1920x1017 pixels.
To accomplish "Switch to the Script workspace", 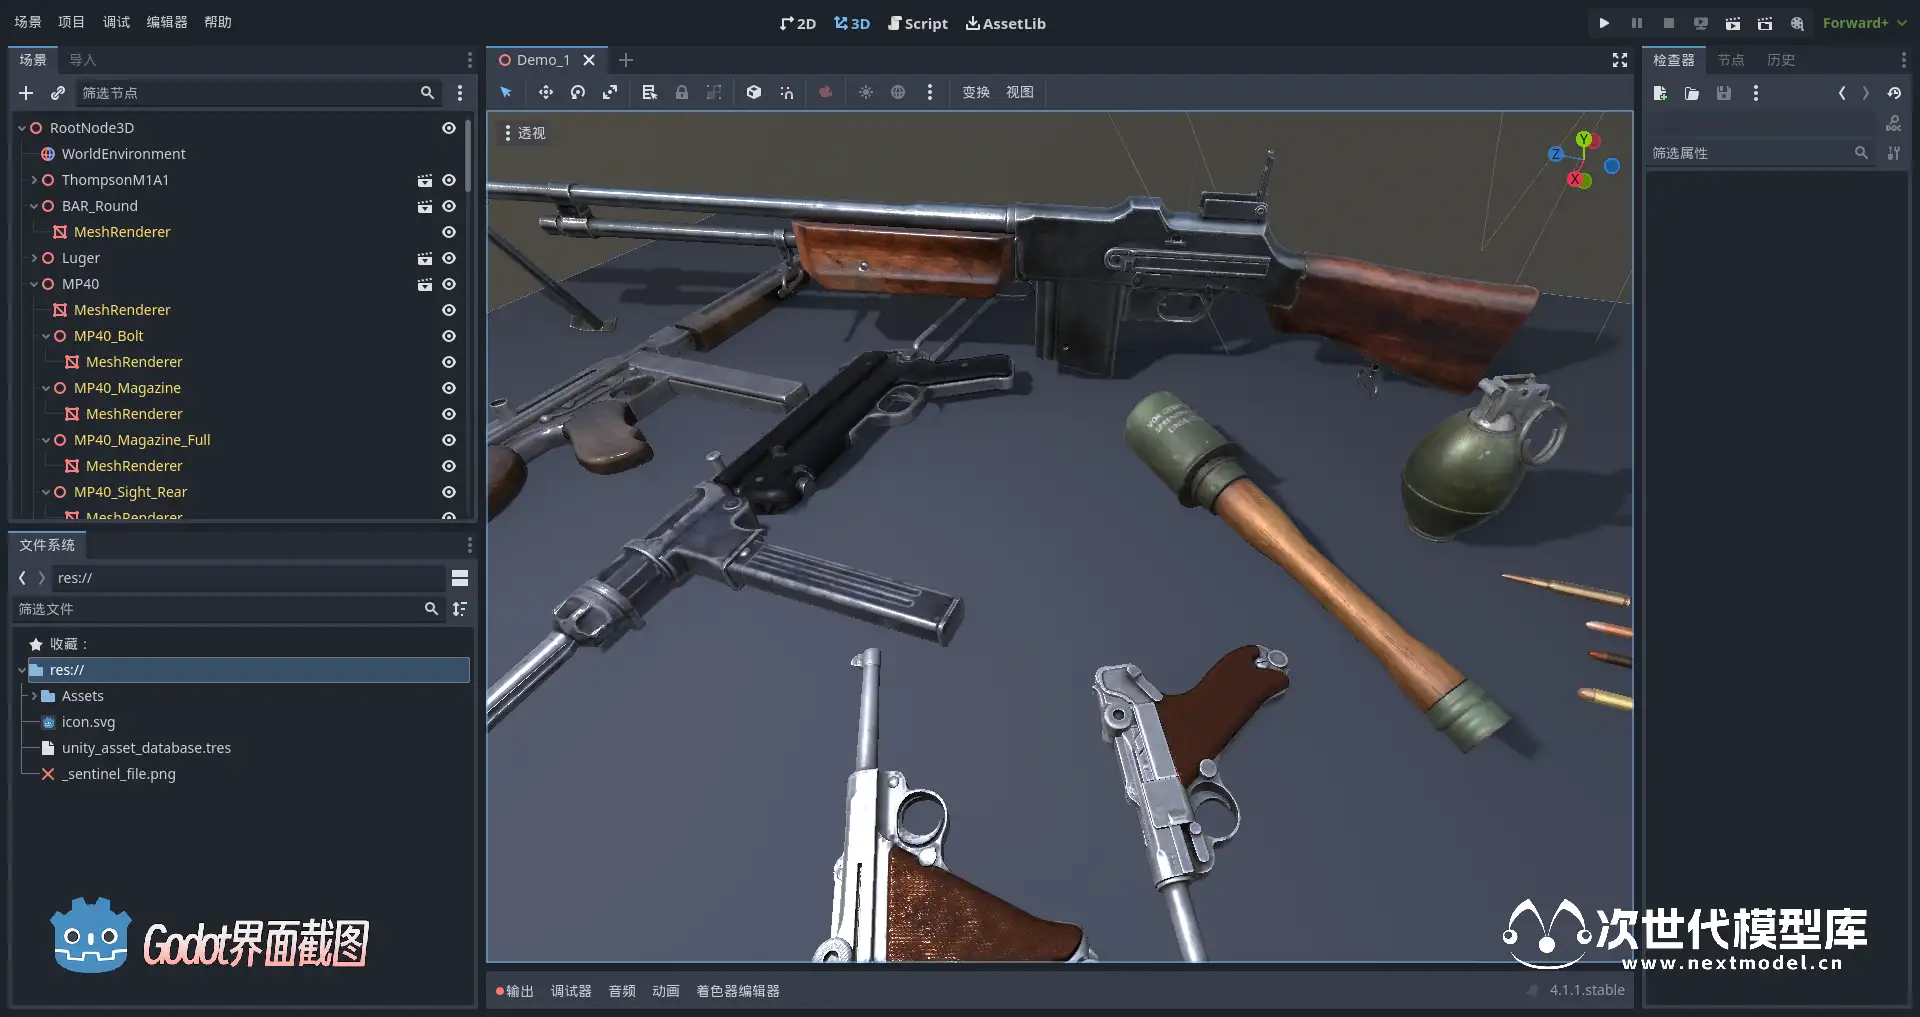I will click(x=917, y=23).
